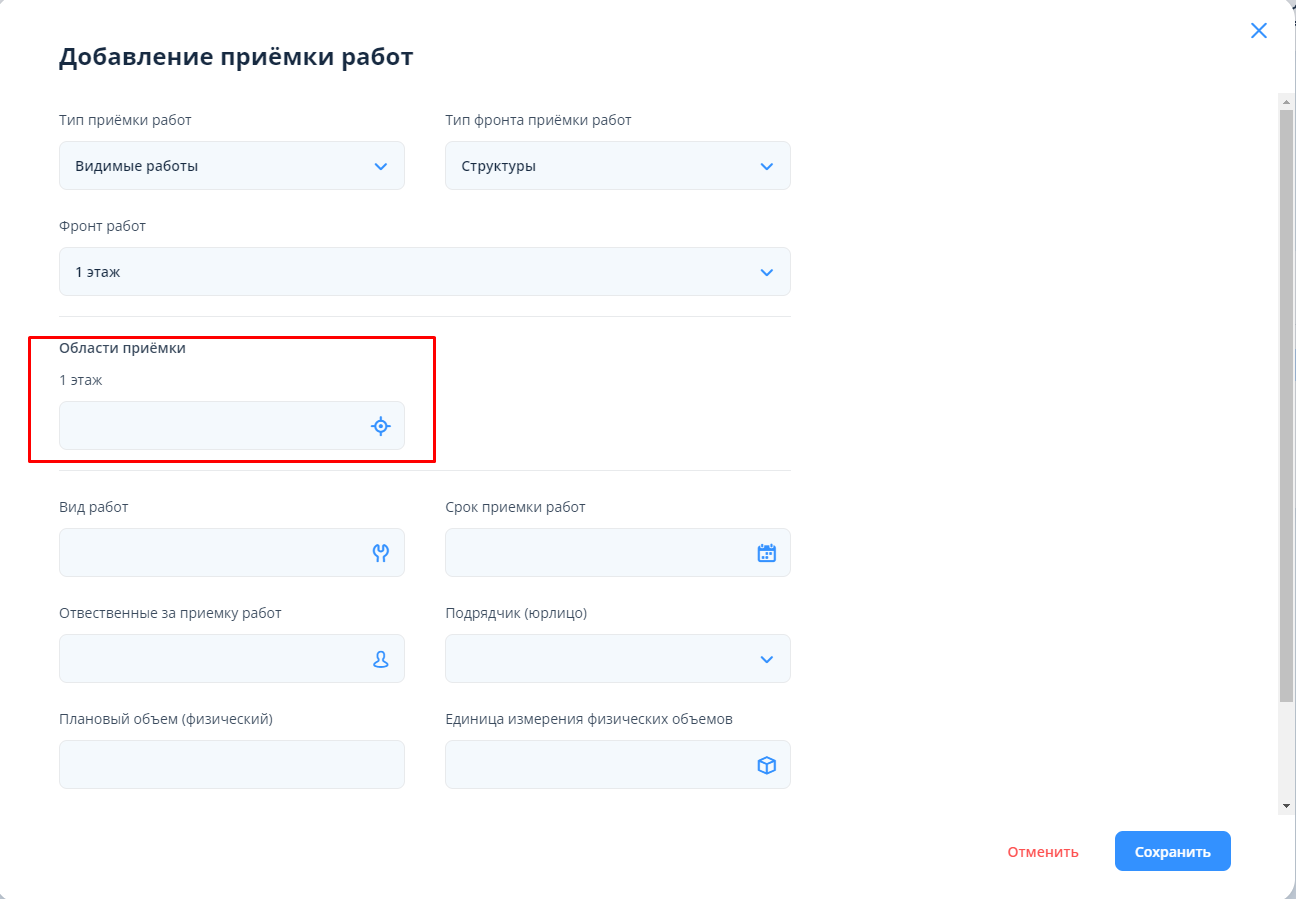Focus the Плановый объем (физический) input
Screen dimensions: 1296x899
231,765
